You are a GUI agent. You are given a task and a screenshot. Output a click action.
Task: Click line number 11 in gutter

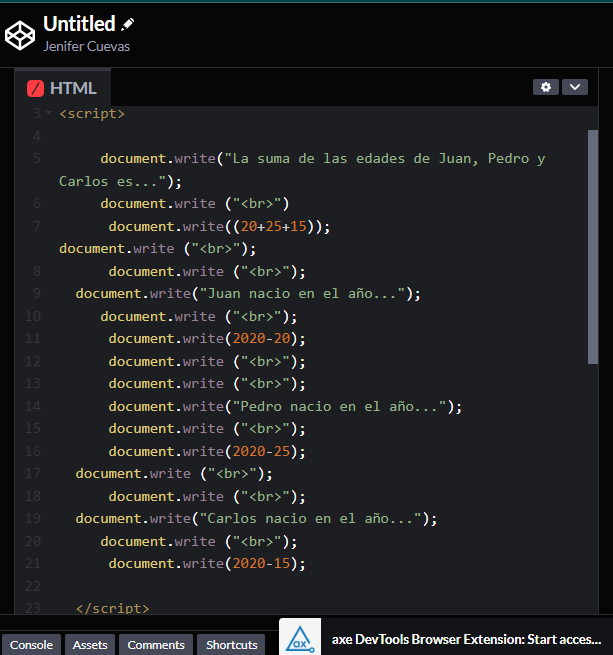click(x=33, y=338)
